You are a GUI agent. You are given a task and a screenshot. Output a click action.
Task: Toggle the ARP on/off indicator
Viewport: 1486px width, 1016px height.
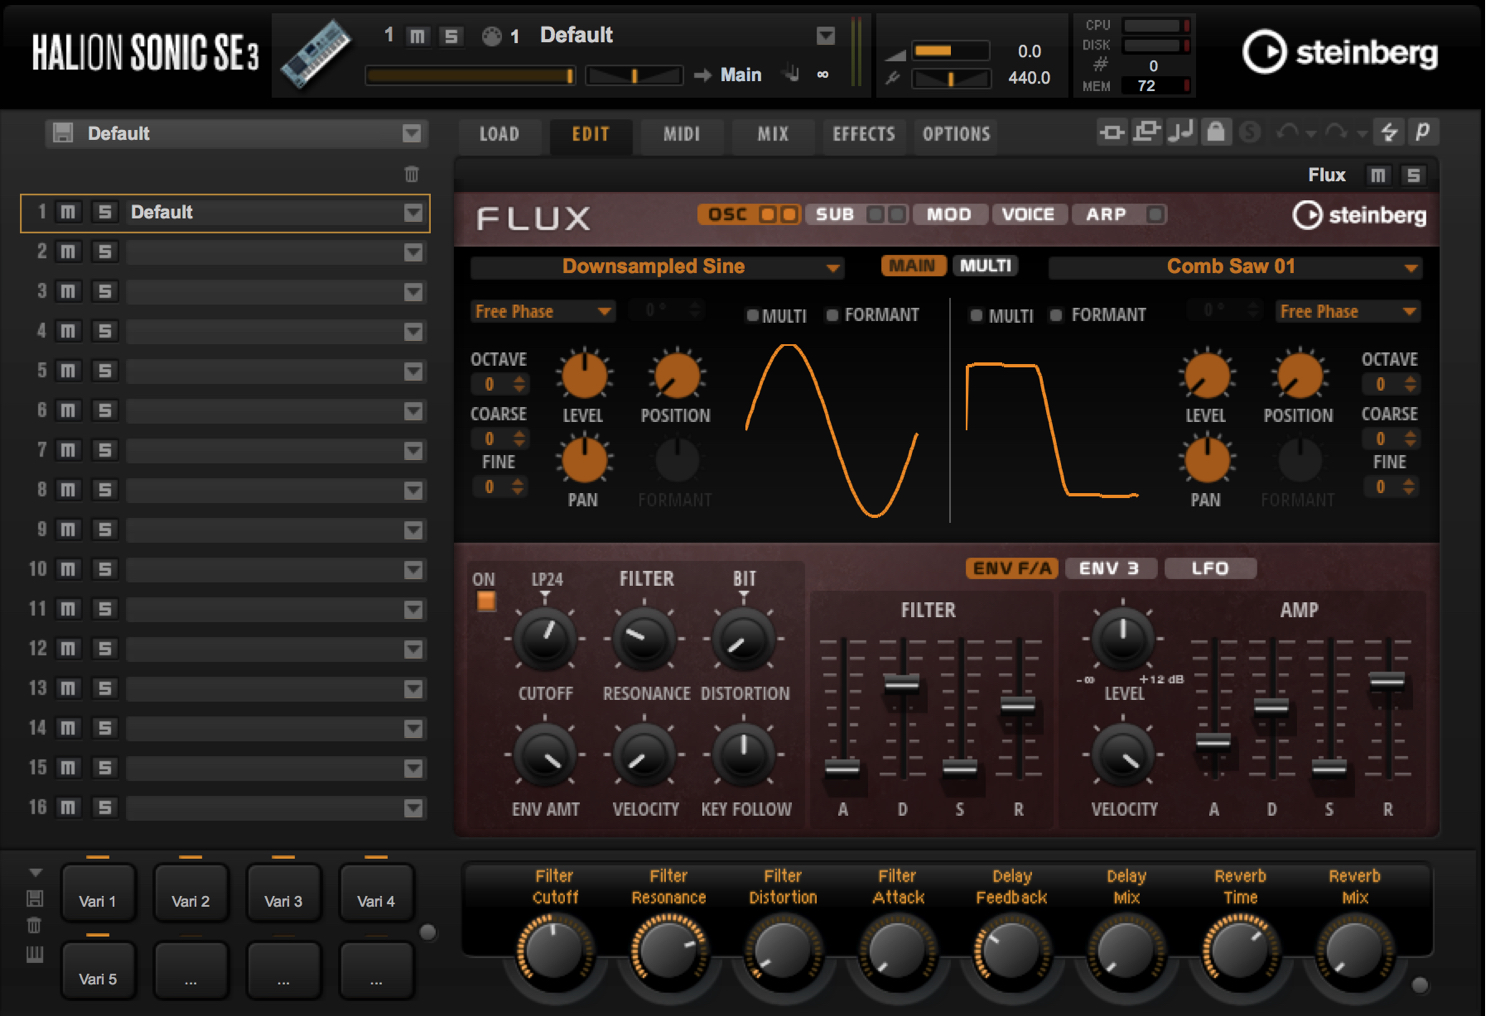click(1154, 214)
